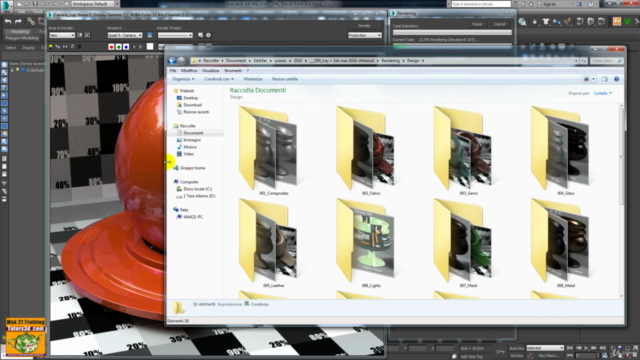
Task: Open the Render Preset dropdown
Action: pos(175,36)
